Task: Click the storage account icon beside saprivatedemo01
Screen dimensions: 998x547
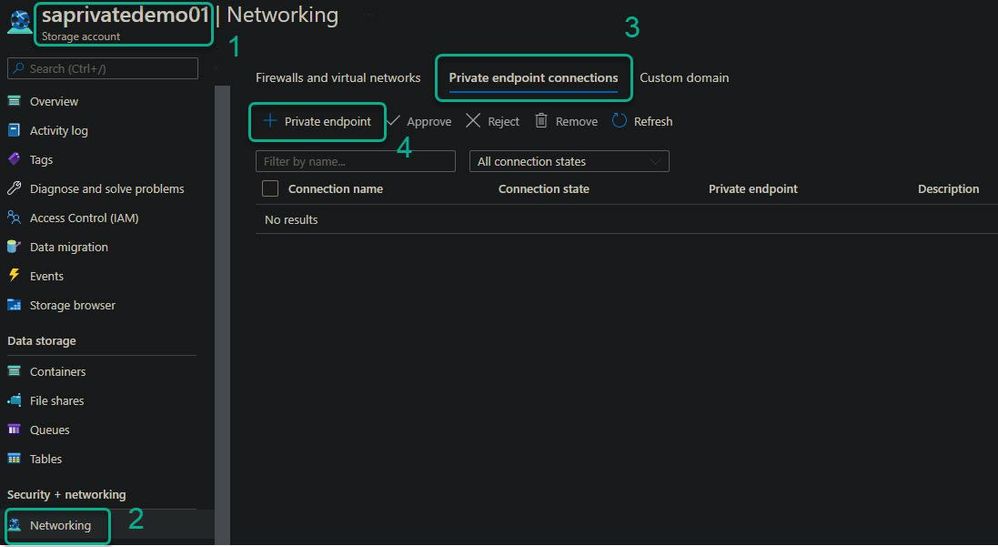Action: (19, 22)
